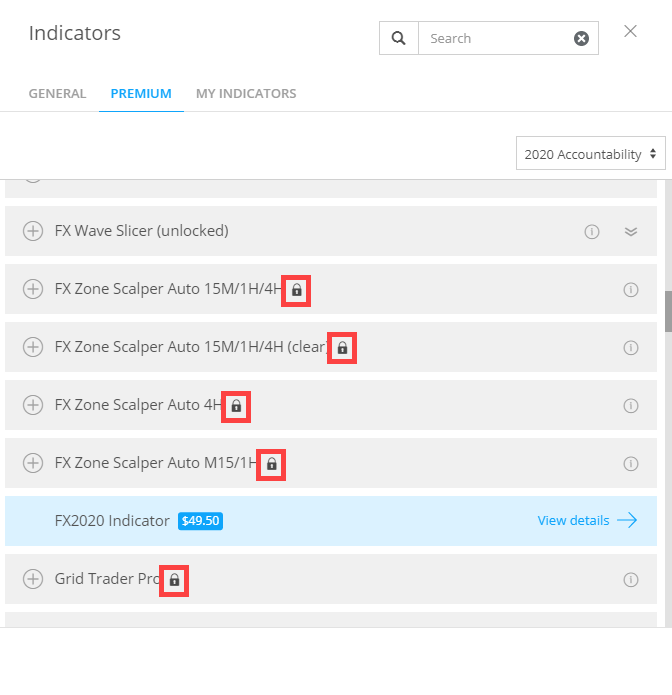Image resolution: width=672 pixels, height=695 pixels.
Task: Close the Indicators dialog
Action: click(x=630, y=31)
